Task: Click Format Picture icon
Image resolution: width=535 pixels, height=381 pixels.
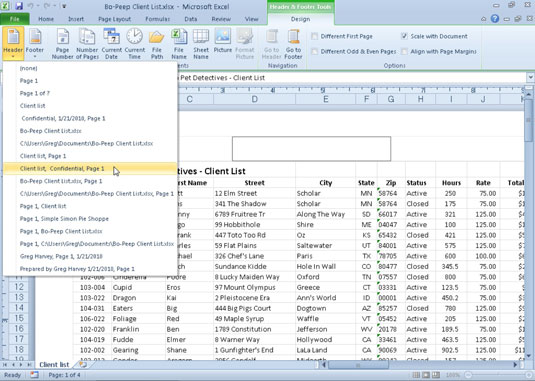Action: coord(245,44)
